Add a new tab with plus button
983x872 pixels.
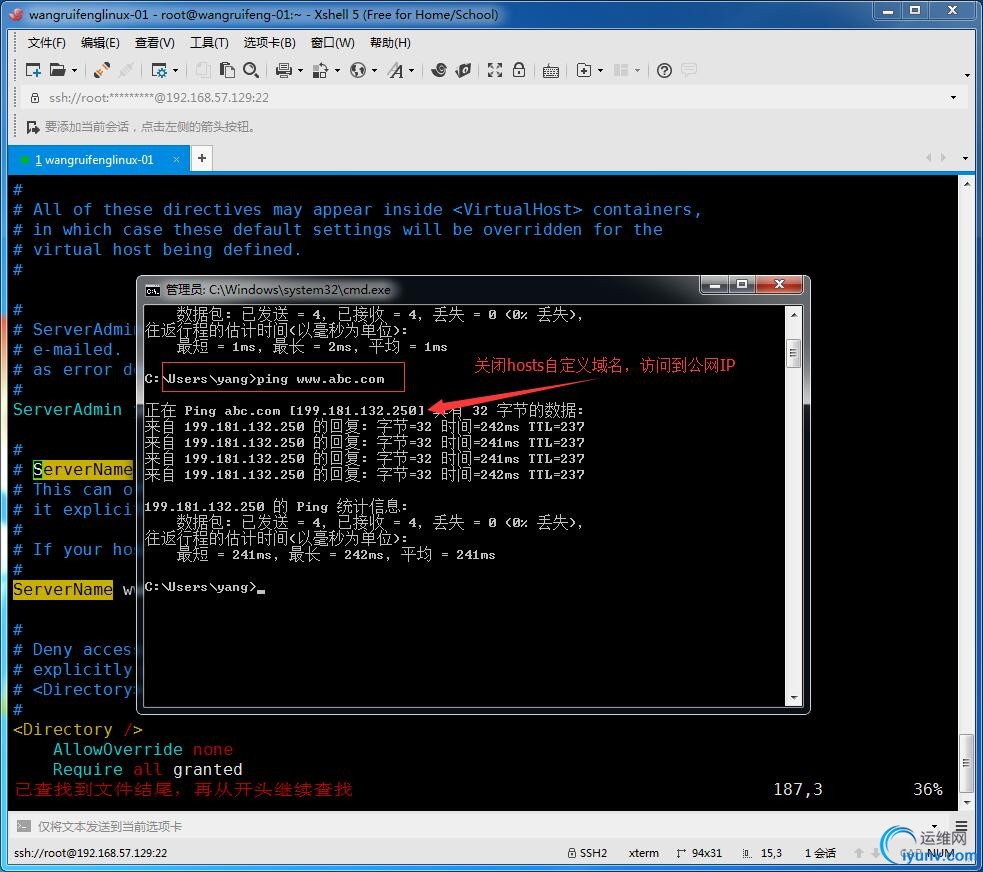click(x=202, y=159)
